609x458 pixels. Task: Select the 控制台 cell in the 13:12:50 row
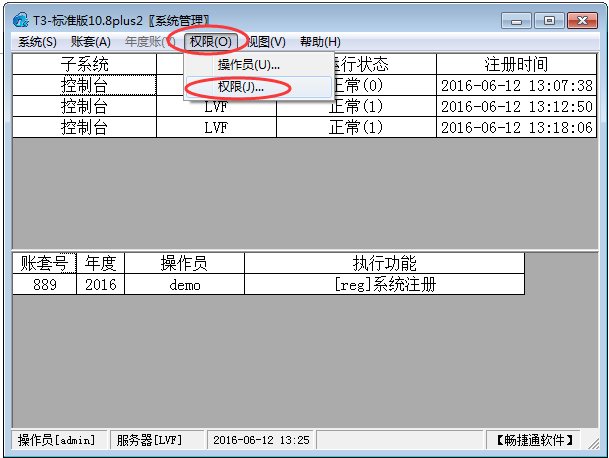pyautogui.click(x=84, y=106)
